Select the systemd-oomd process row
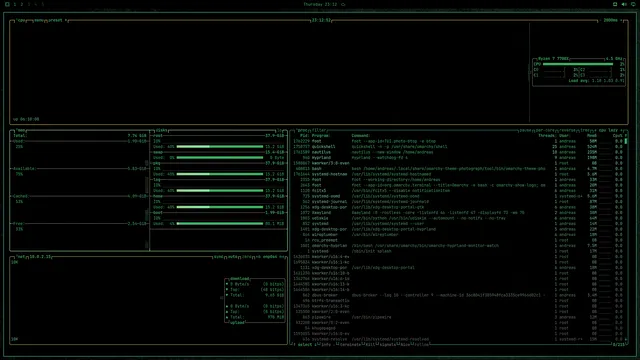640x360 pixels. (458, 196)
